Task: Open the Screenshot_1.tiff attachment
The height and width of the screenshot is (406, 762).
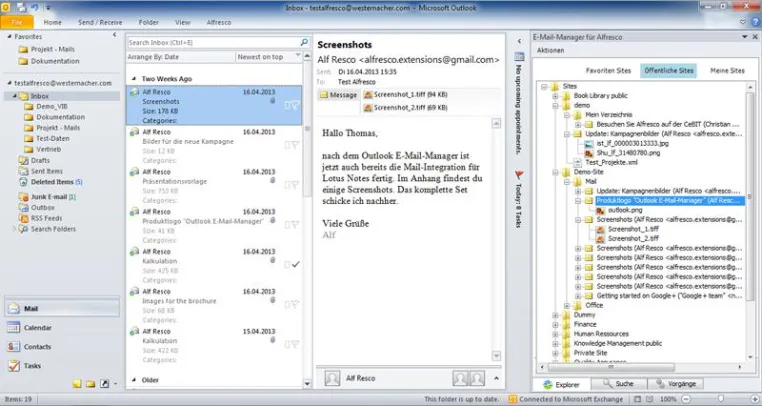Action: pos(405,95)
